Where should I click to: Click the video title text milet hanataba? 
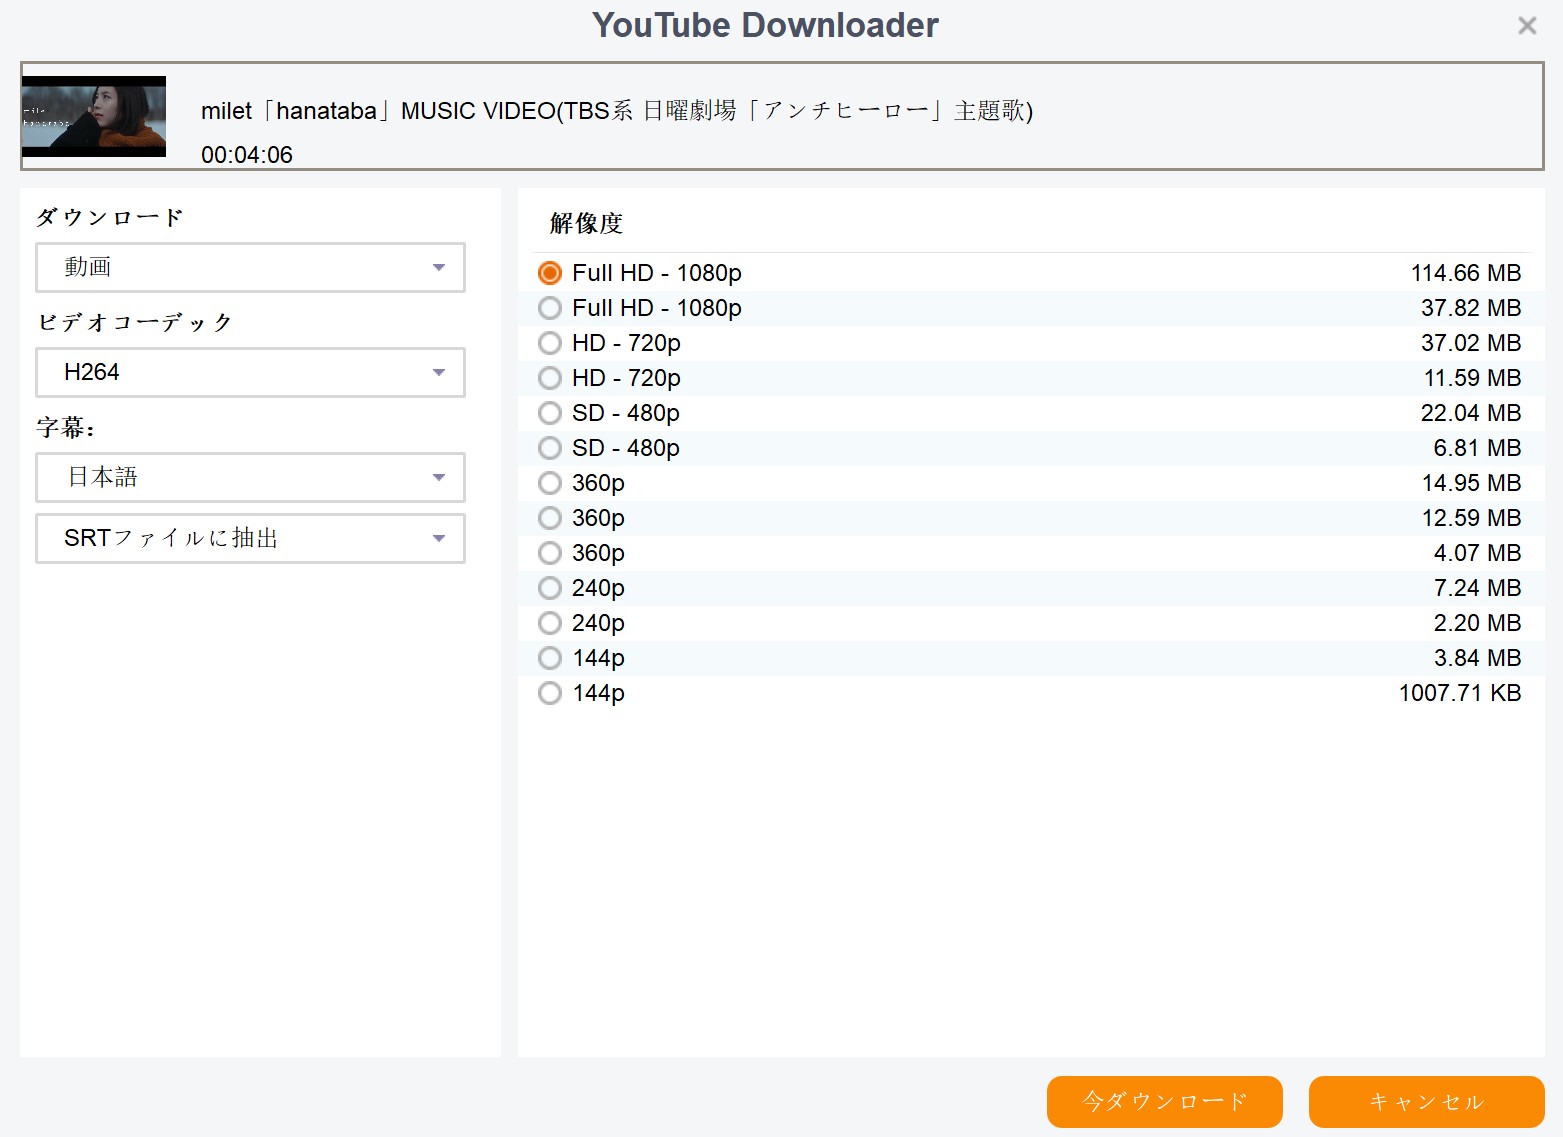click(617, 110)
